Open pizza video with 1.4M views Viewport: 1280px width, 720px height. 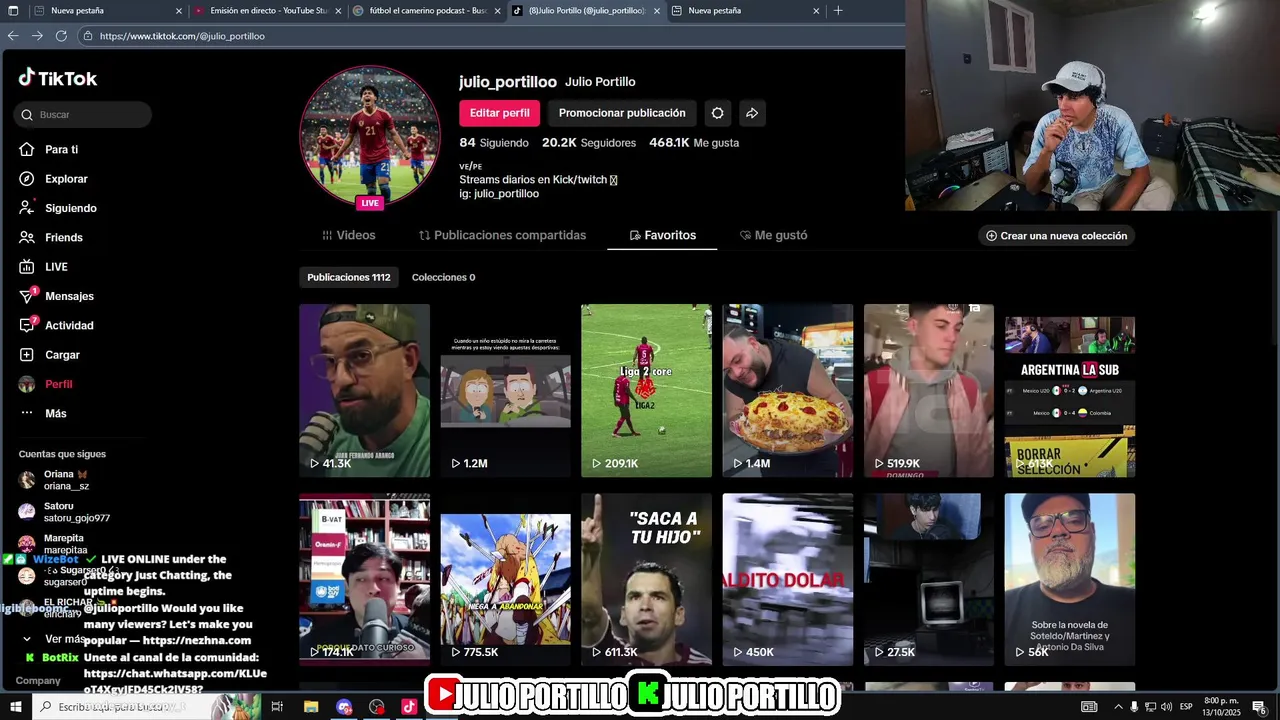tap(788, 390)
